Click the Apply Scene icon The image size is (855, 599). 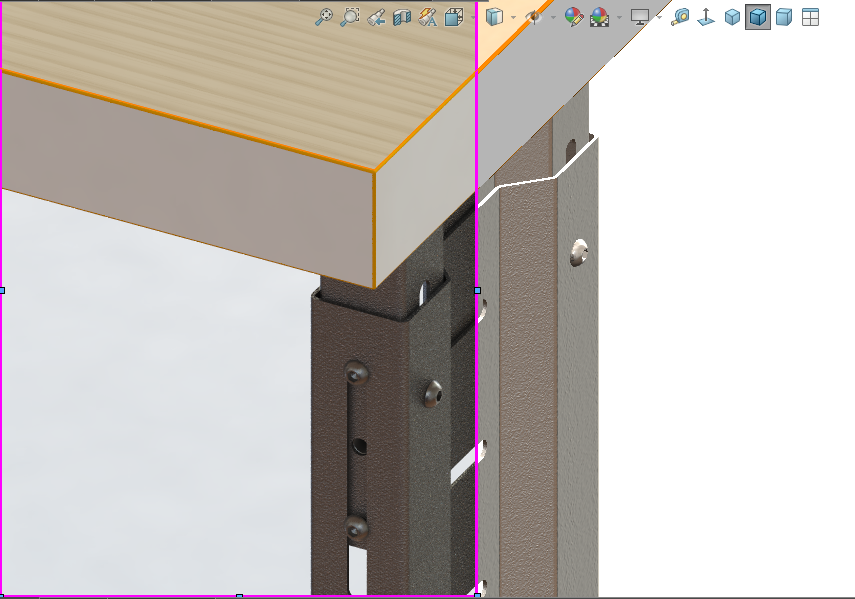coord(599,17)
